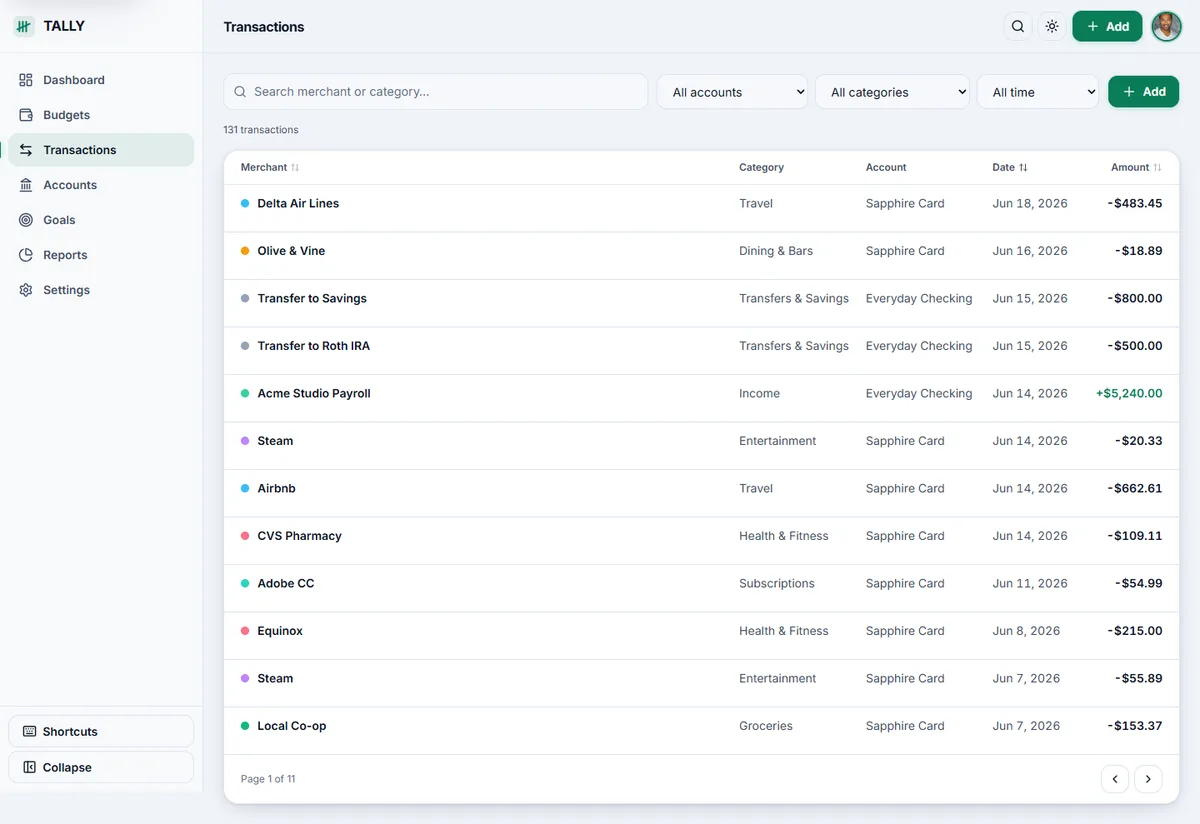This screenshot has height=824, width=1200.
Task: Click the Groceries category cell
Action: coord(766,726)
